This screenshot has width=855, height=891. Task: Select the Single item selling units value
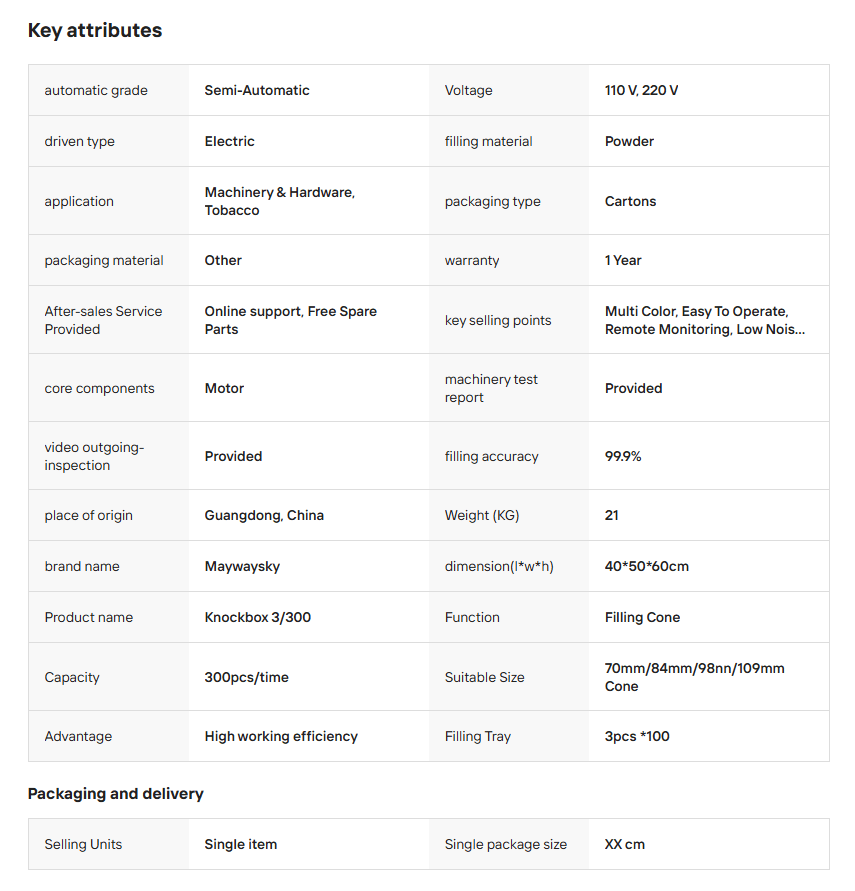coord(240,845)
